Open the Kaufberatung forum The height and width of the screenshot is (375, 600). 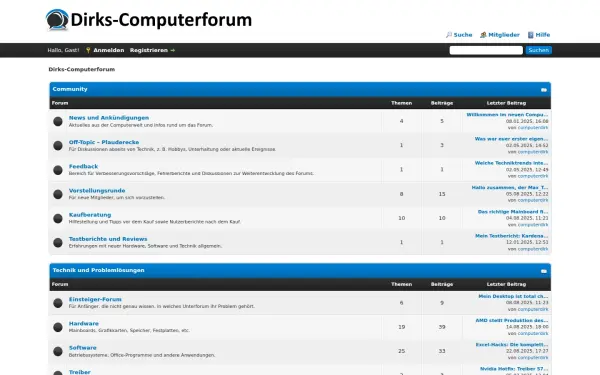90,215
